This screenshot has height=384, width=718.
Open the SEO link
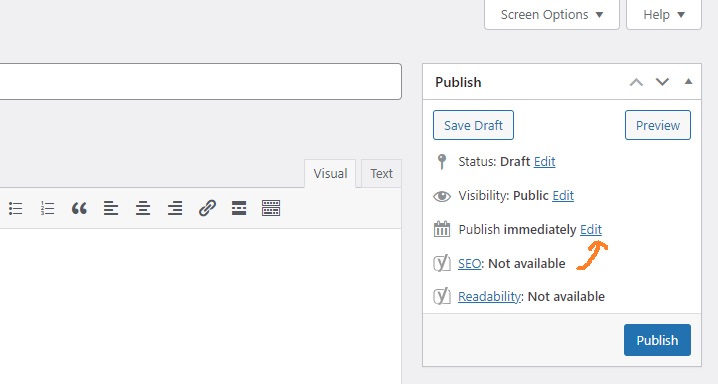[x=469, y=264]
